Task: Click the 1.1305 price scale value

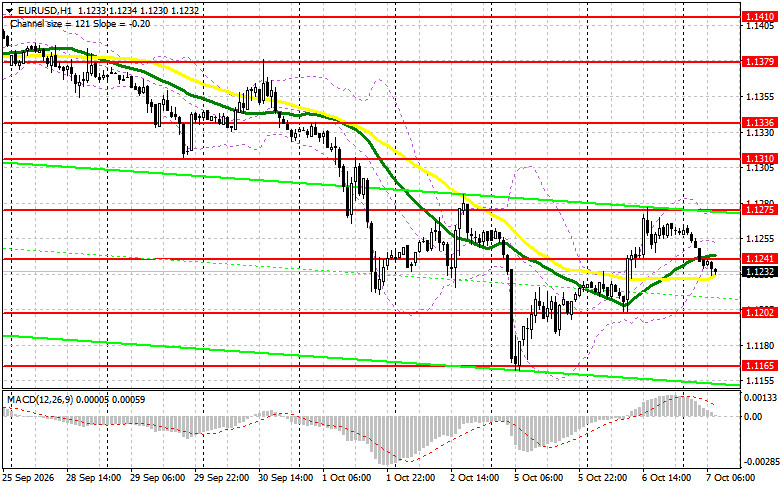Action: pyautogui.click(x=761, y=168)
